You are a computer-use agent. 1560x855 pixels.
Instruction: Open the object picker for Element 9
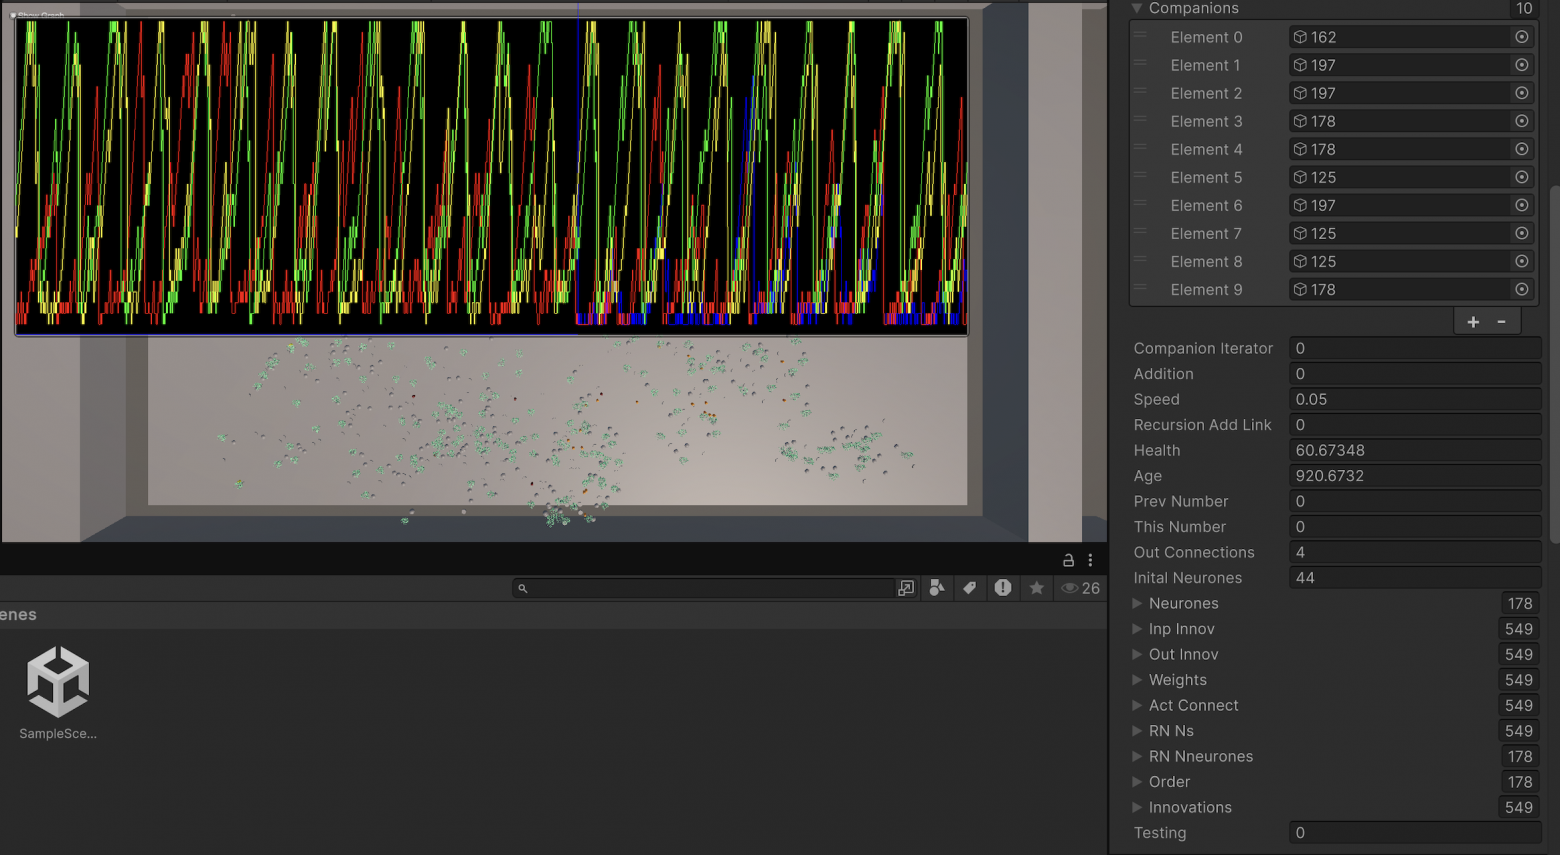tap(1521, 289)
